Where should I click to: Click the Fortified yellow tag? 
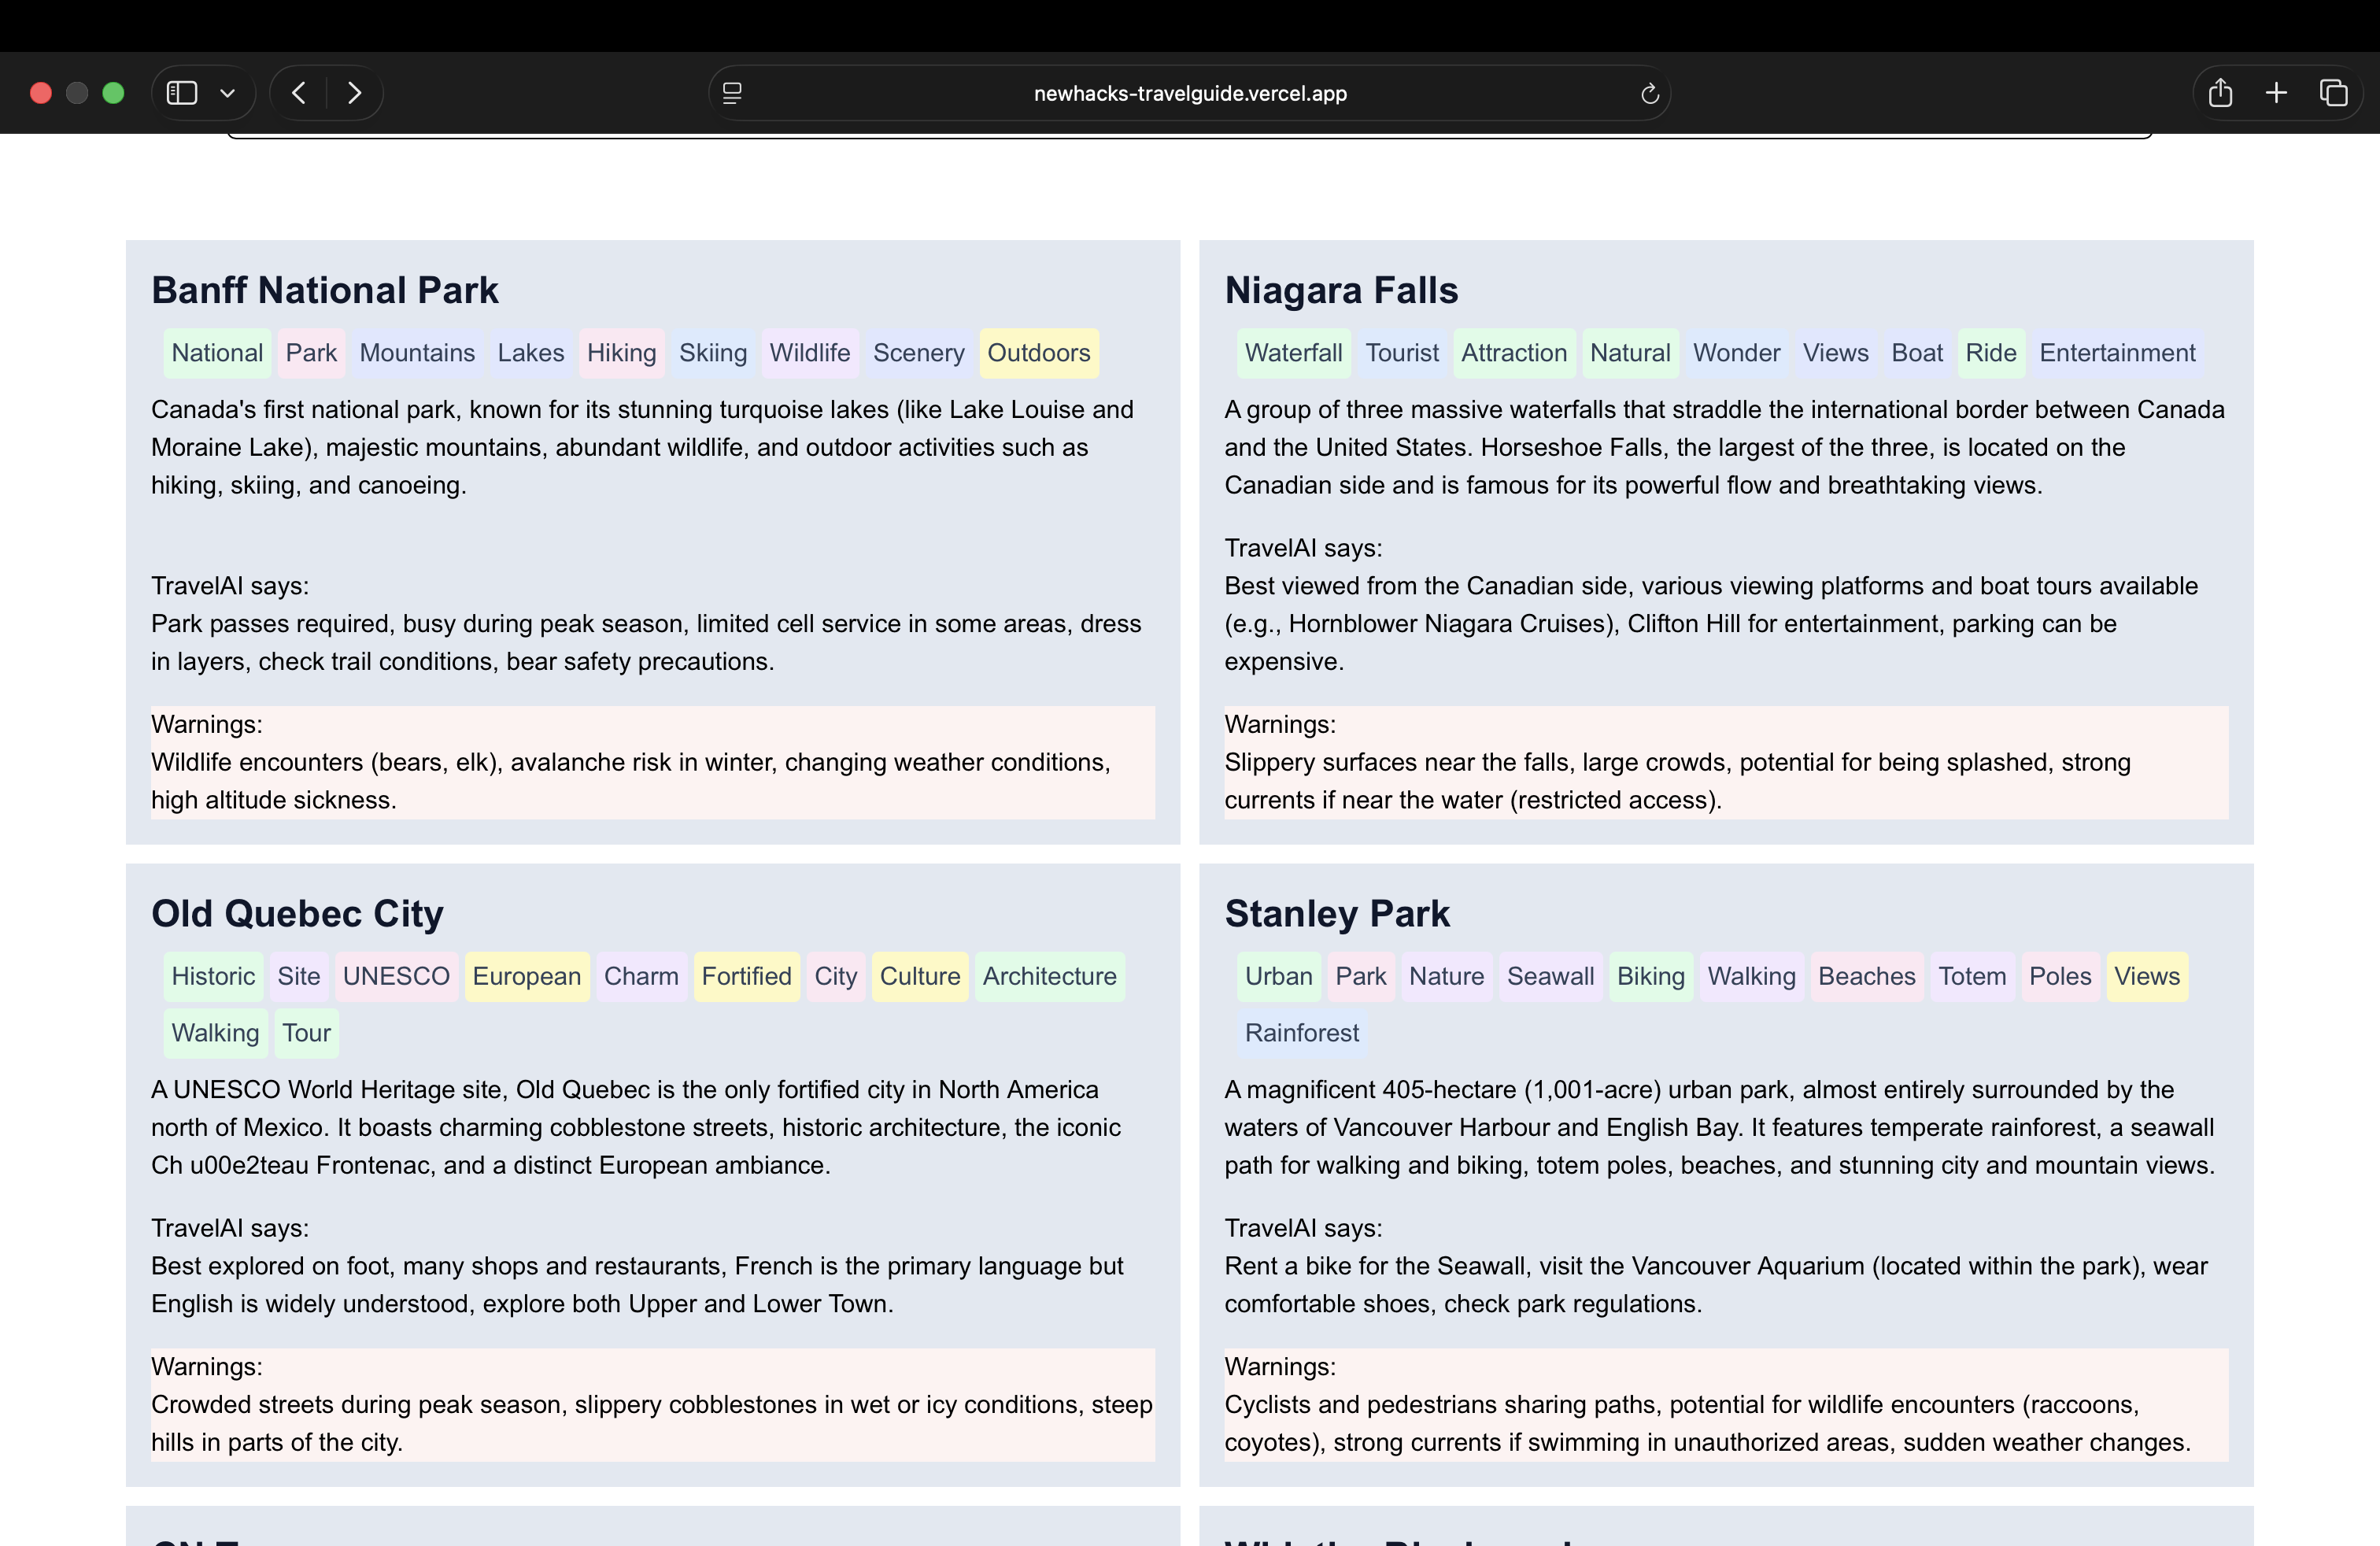(746, 976)
